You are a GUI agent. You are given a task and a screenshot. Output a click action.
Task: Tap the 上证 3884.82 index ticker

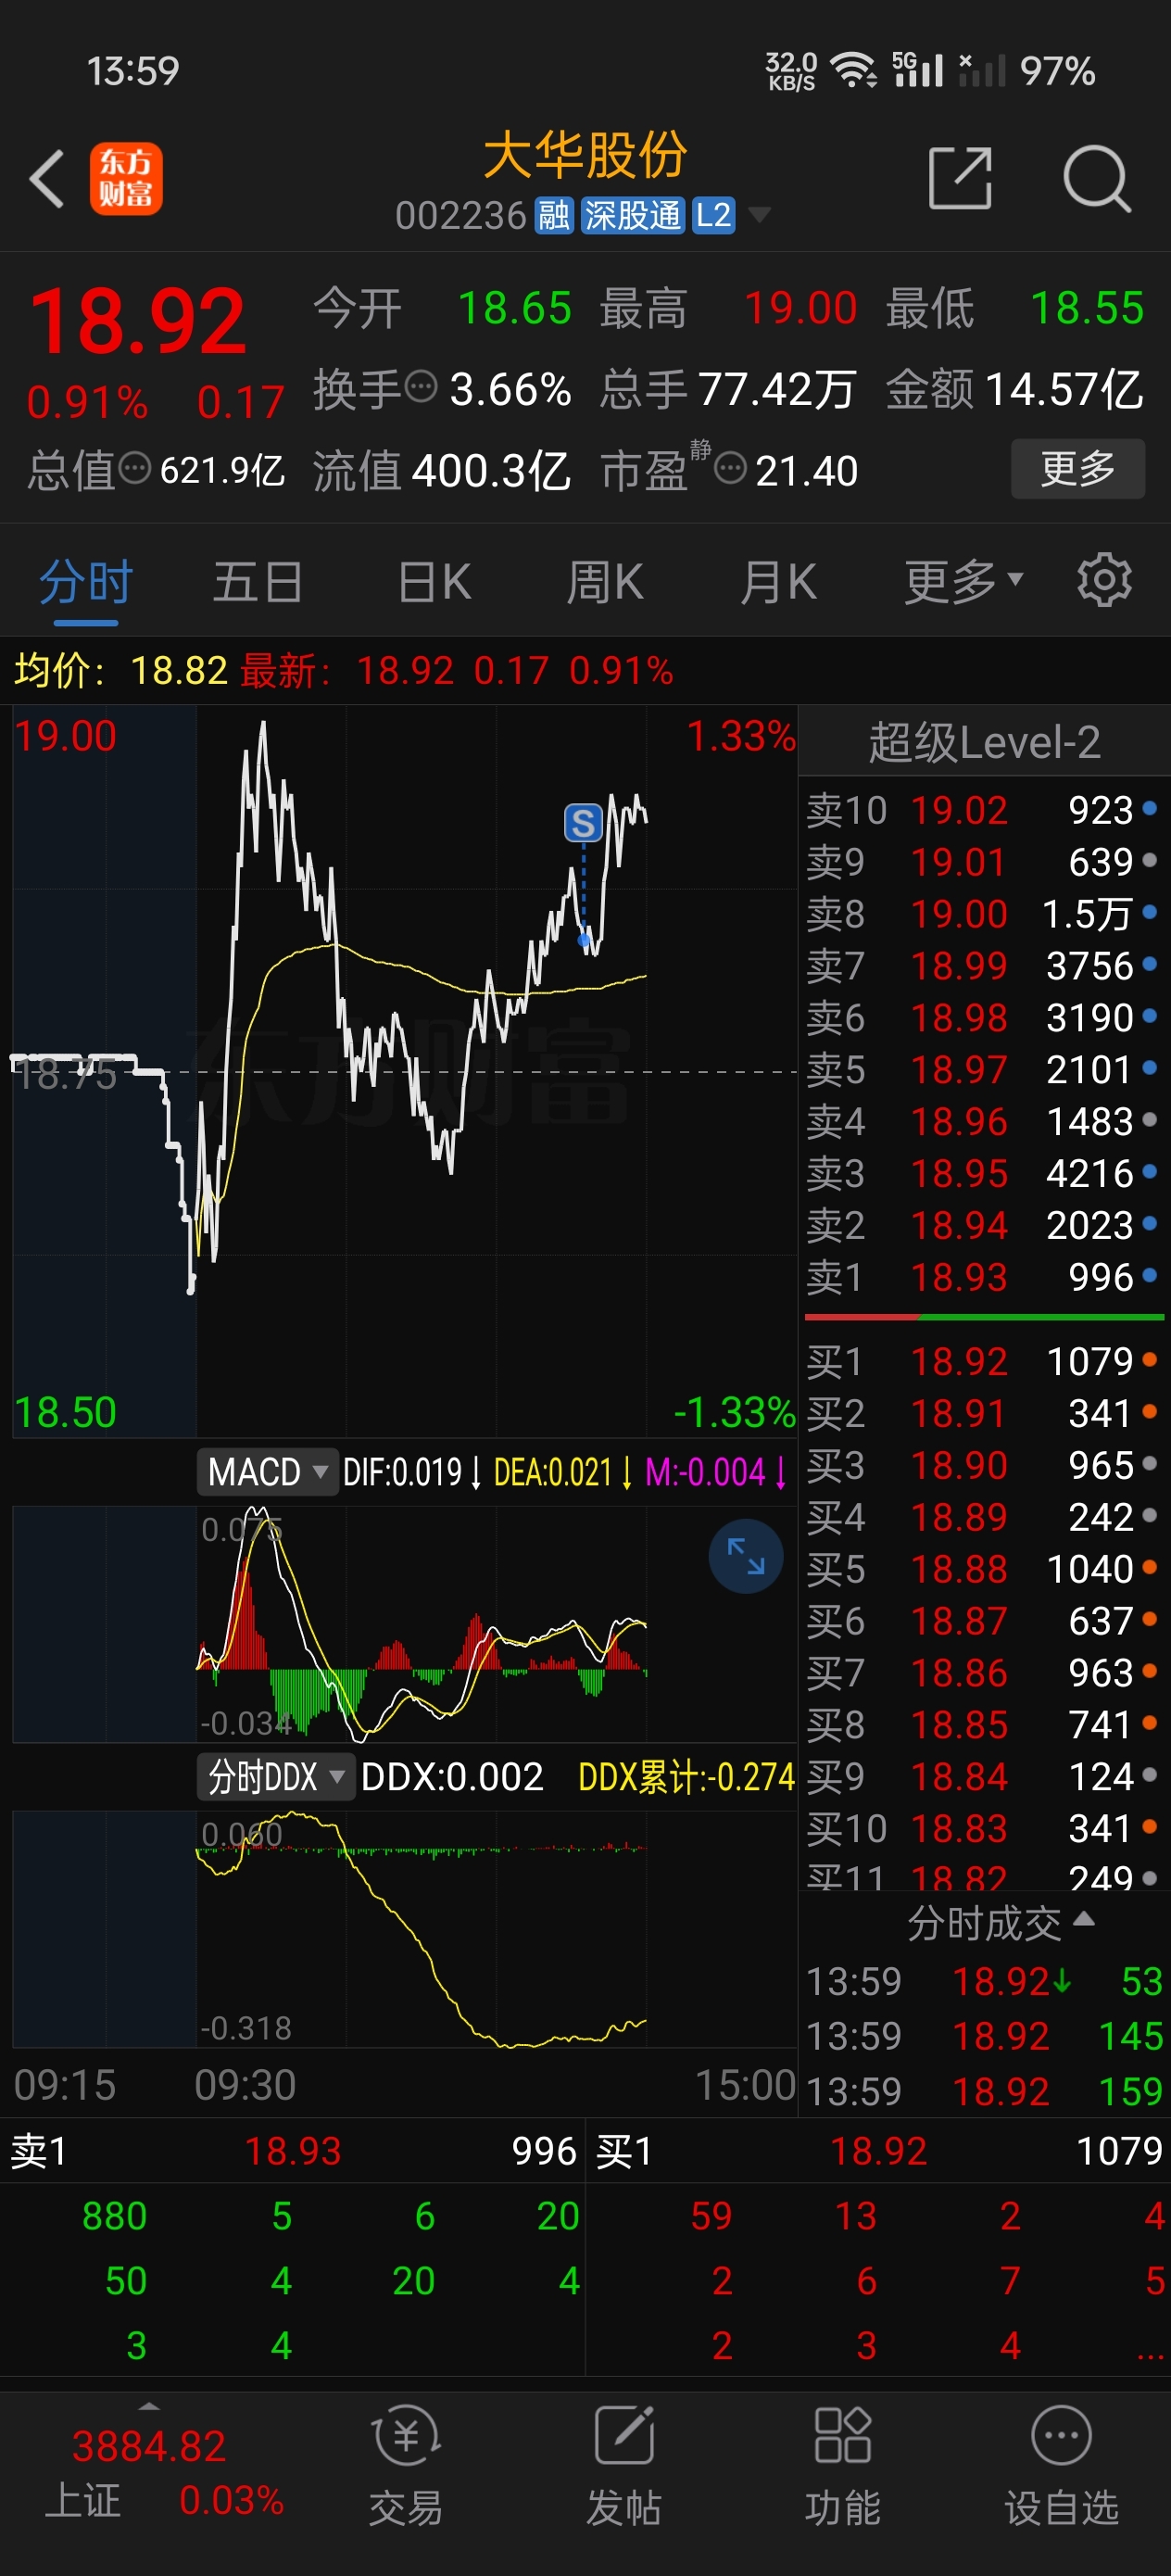coord(164,2472)
